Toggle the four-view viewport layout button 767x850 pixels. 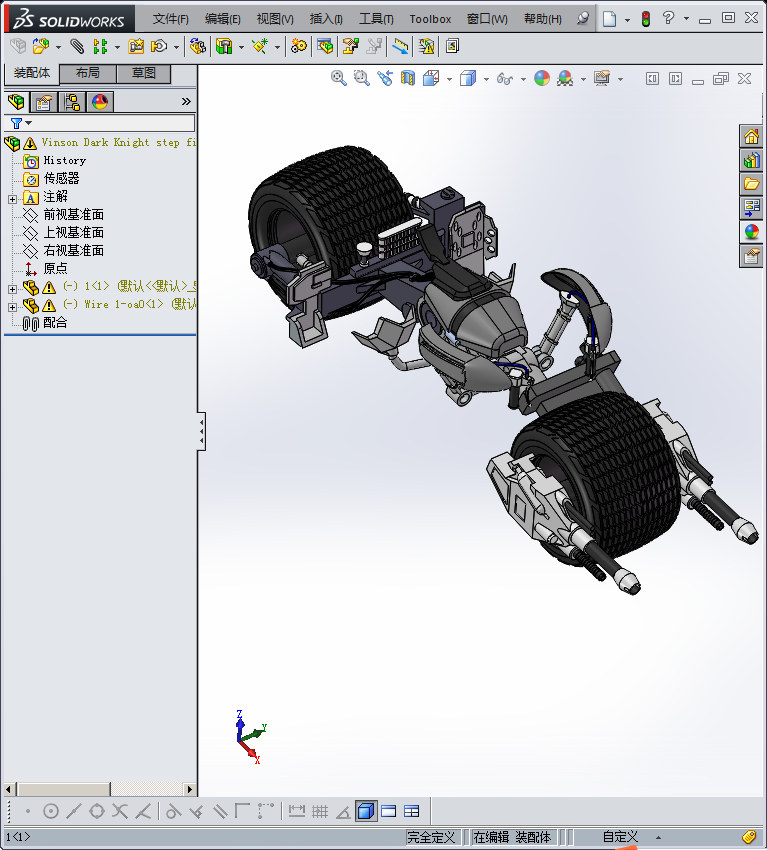click(x=411, y=811)
